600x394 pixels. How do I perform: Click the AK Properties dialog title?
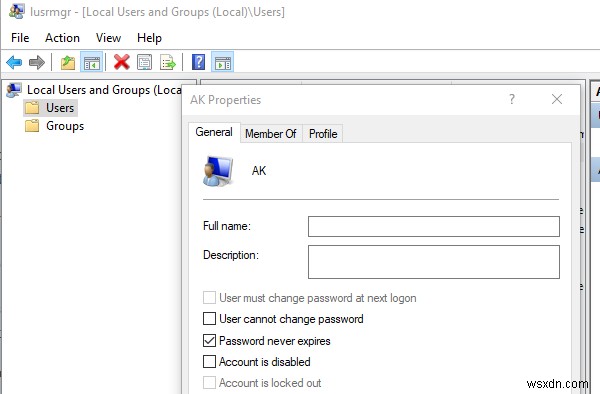point(225,100)
